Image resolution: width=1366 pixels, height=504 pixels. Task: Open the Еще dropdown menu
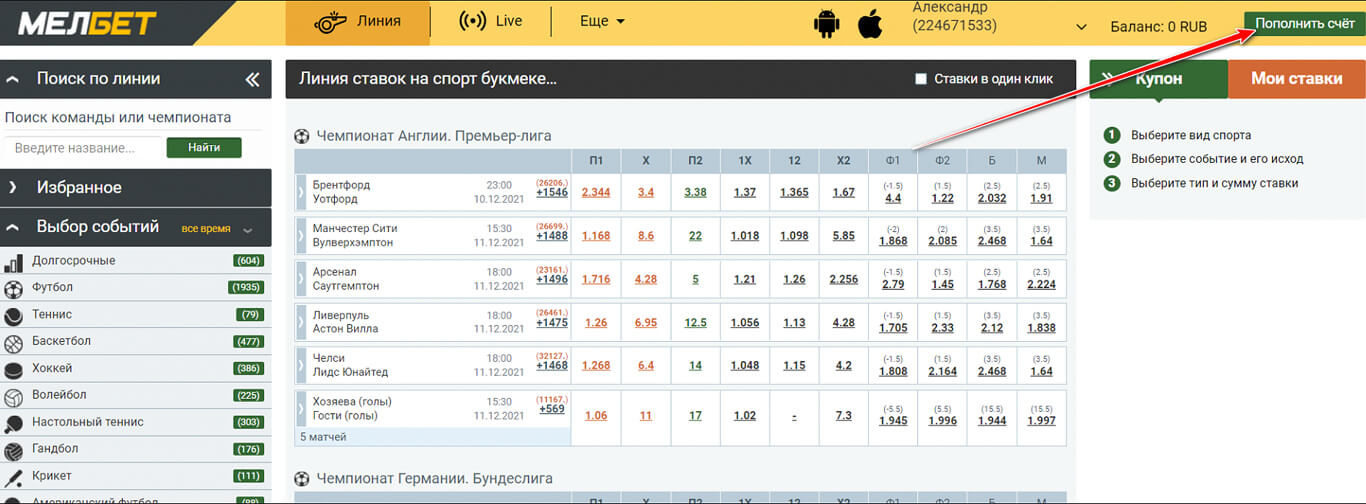[x=602, y=21]
